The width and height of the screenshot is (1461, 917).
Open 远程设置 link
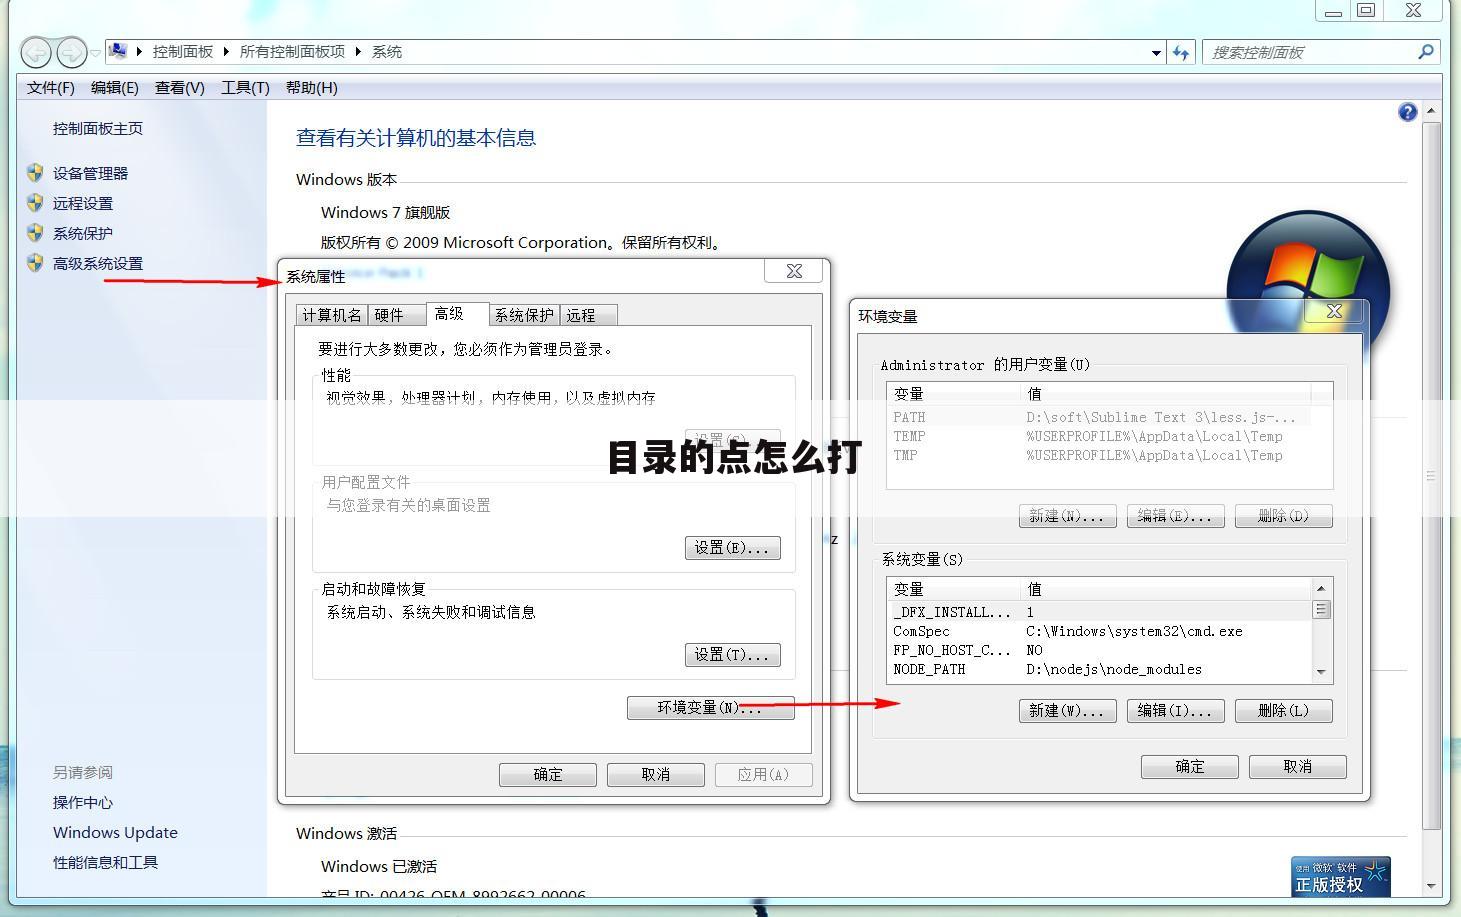pyautogui.click(x=83, y=203)
